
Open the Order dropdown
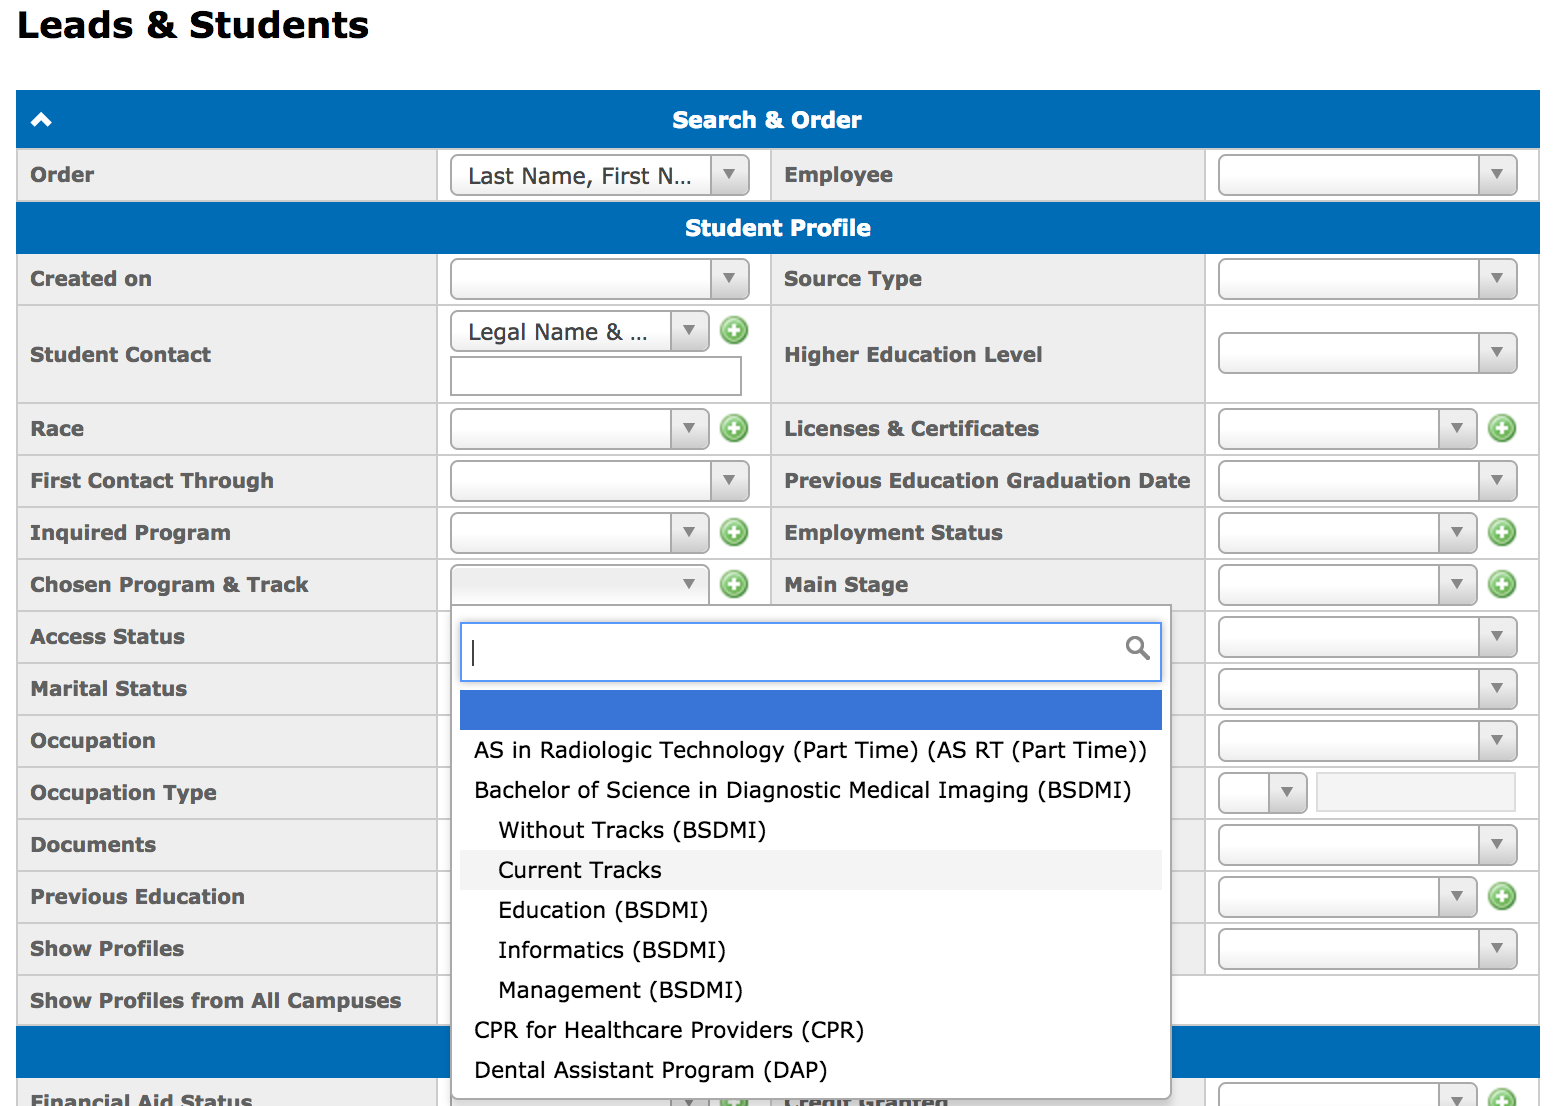pos(600,175)
